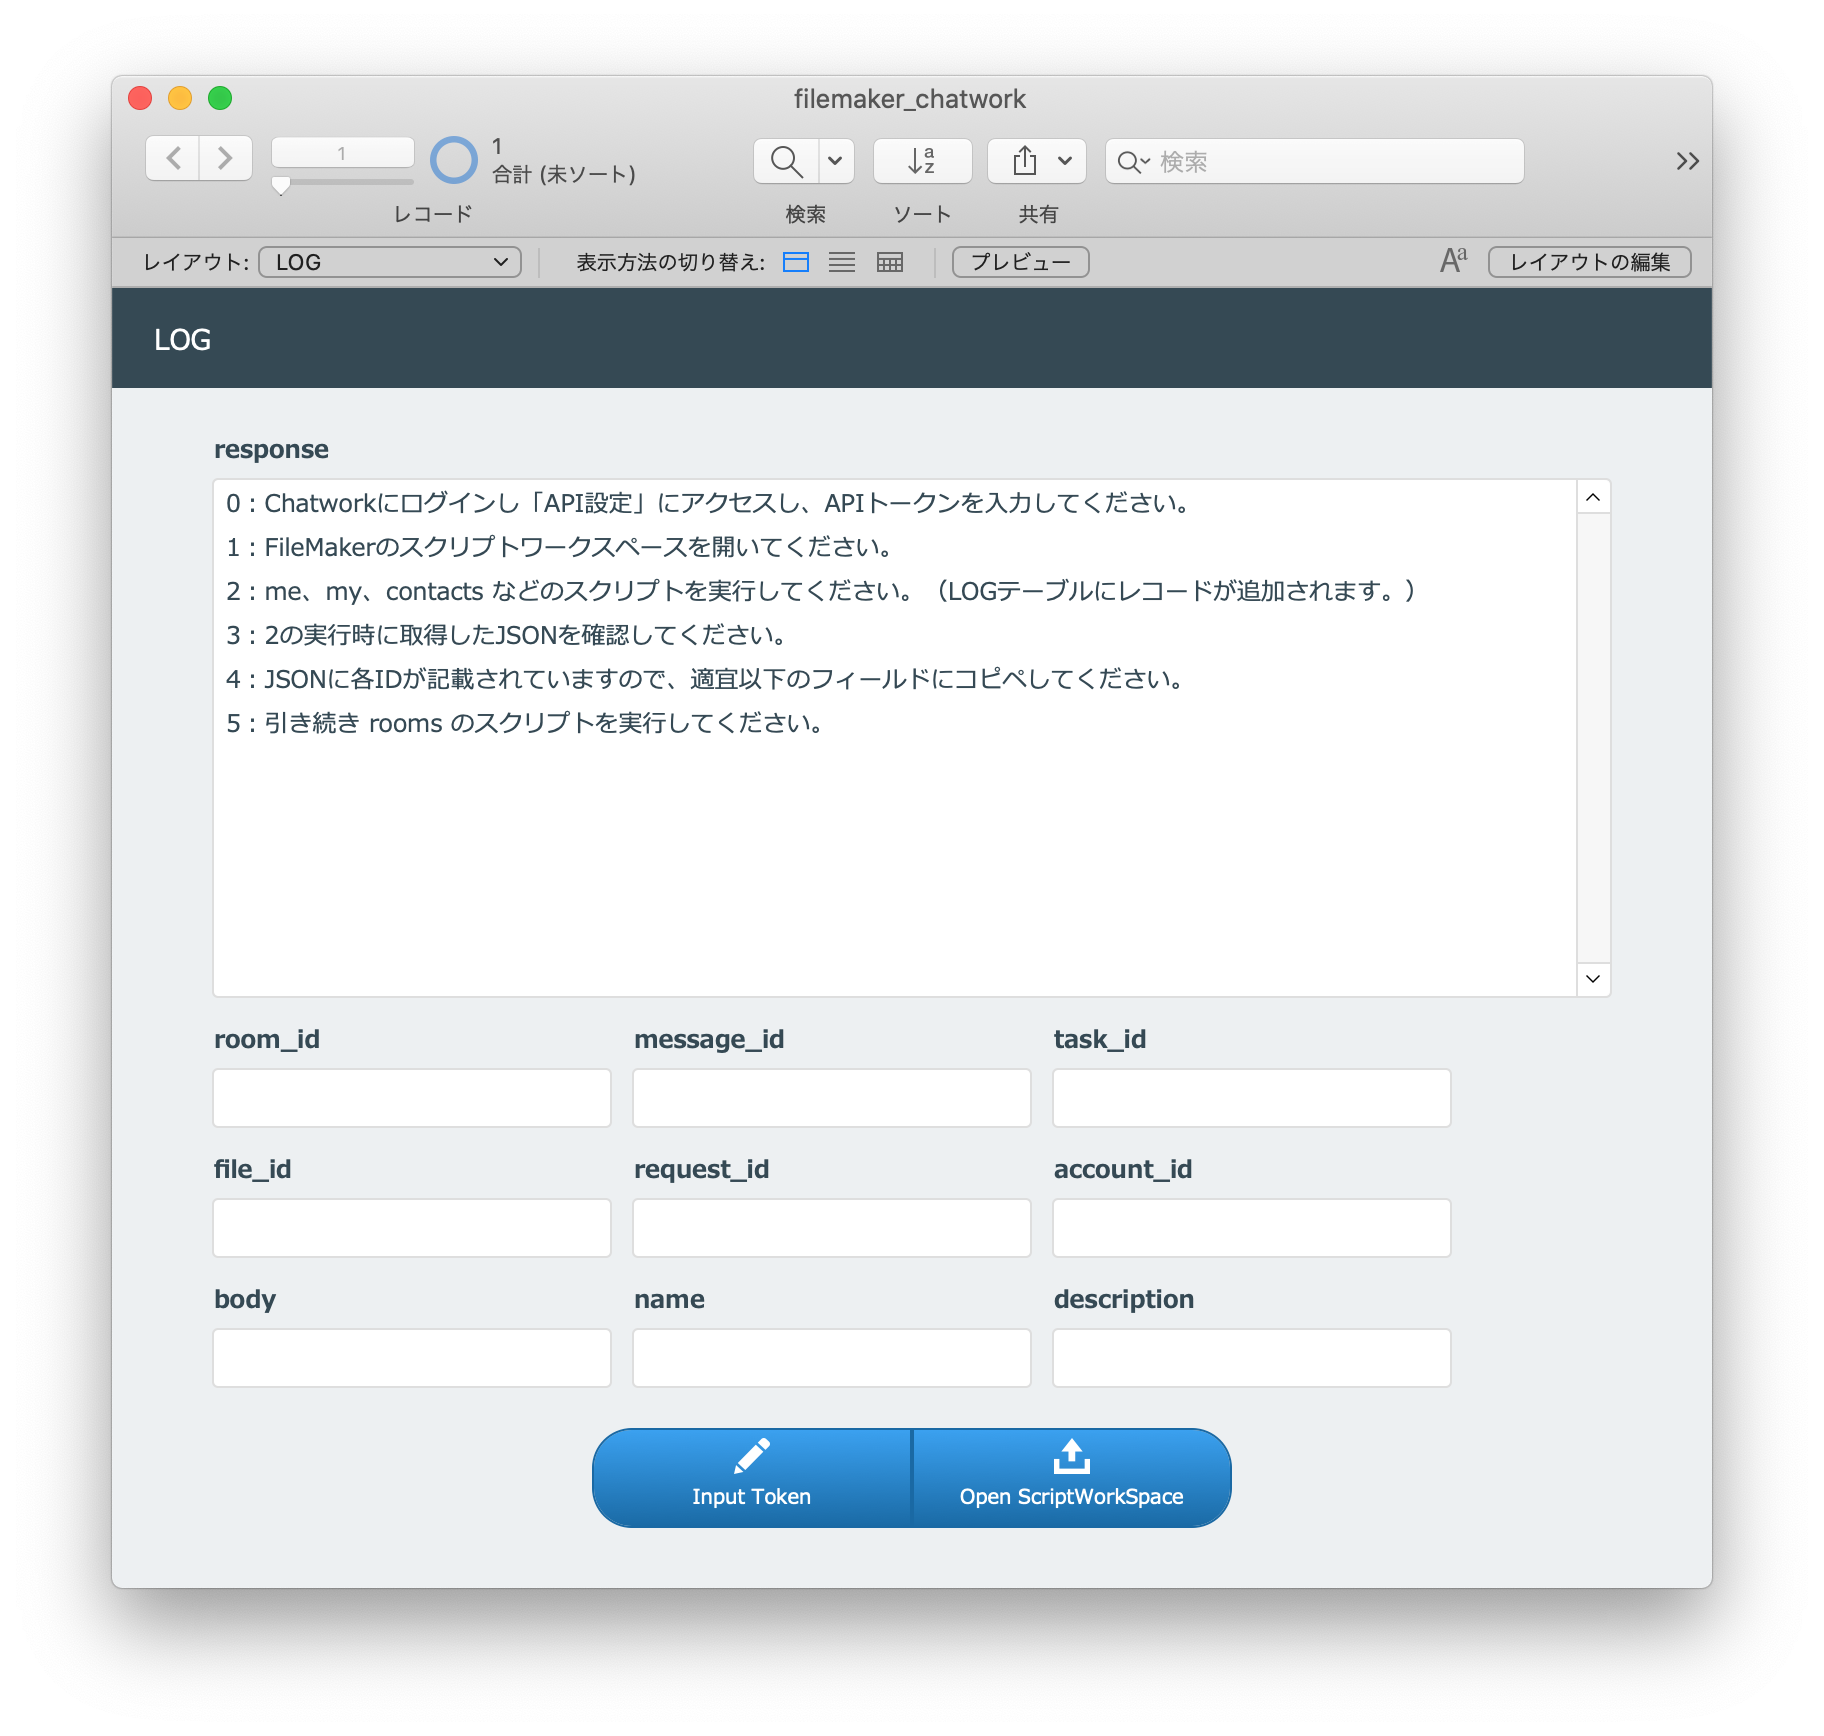Click the レイアウトの編集 button

[x=1589, y=262]
